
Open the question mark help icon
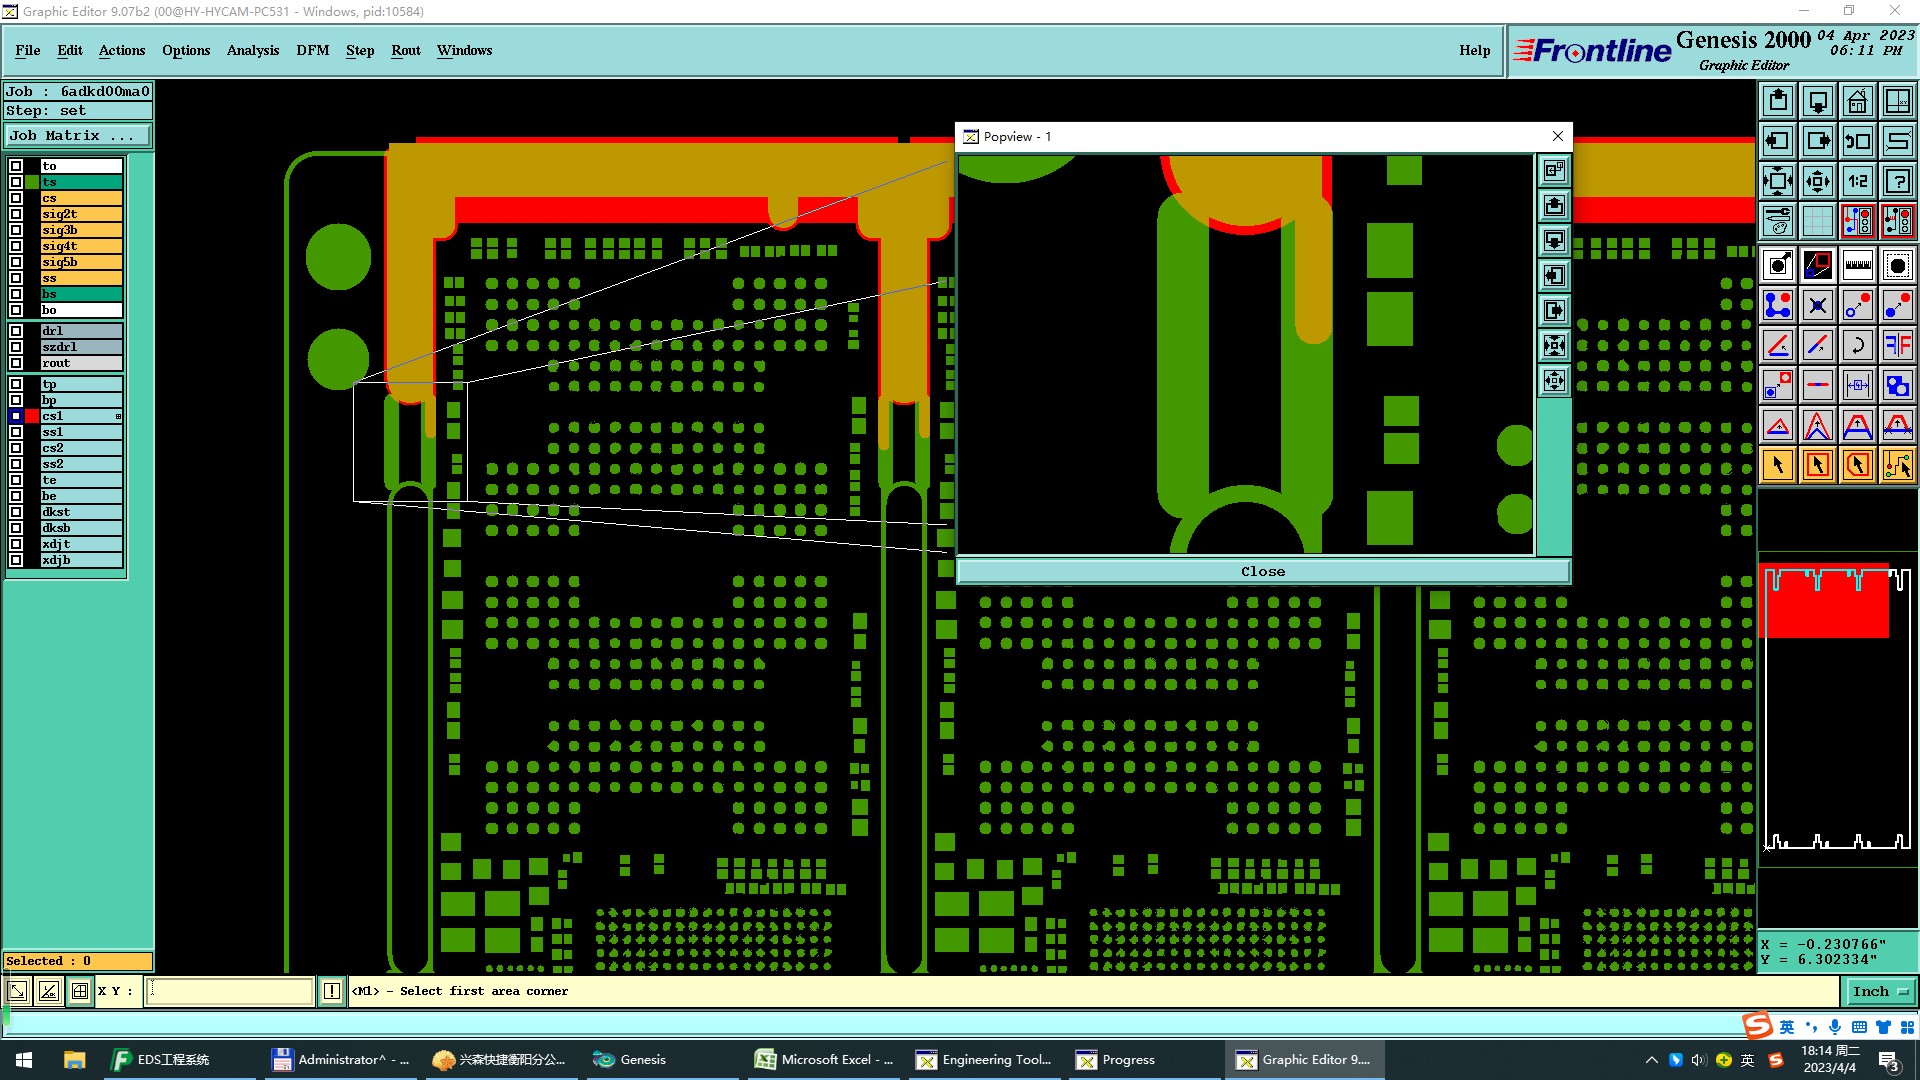(x=1897, y=181)
